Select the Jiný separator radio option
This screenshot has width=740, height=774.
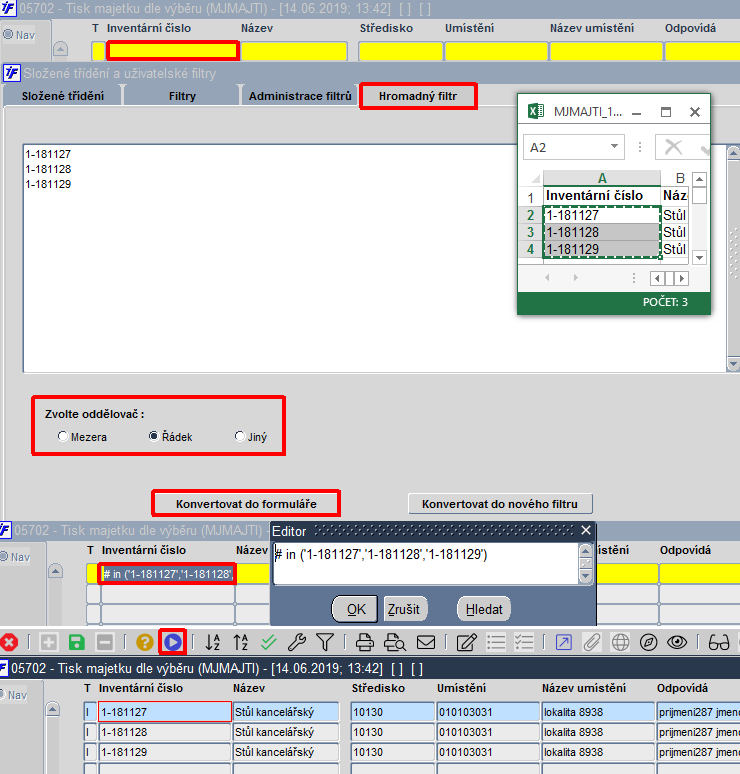pos(240,436)
